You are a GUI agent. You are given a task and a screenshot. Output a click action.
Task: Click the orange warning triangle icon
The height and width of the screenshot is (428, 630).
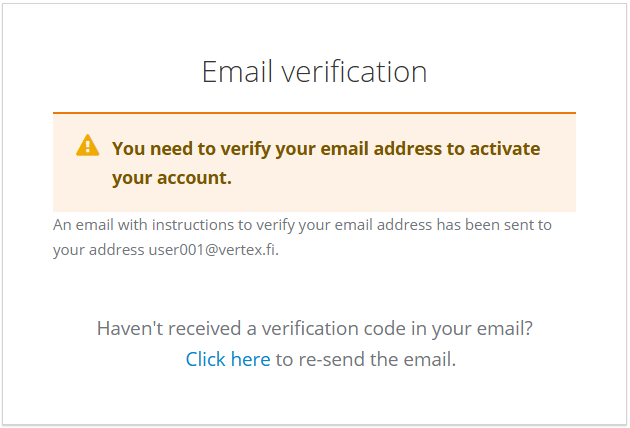pos(88,146)
